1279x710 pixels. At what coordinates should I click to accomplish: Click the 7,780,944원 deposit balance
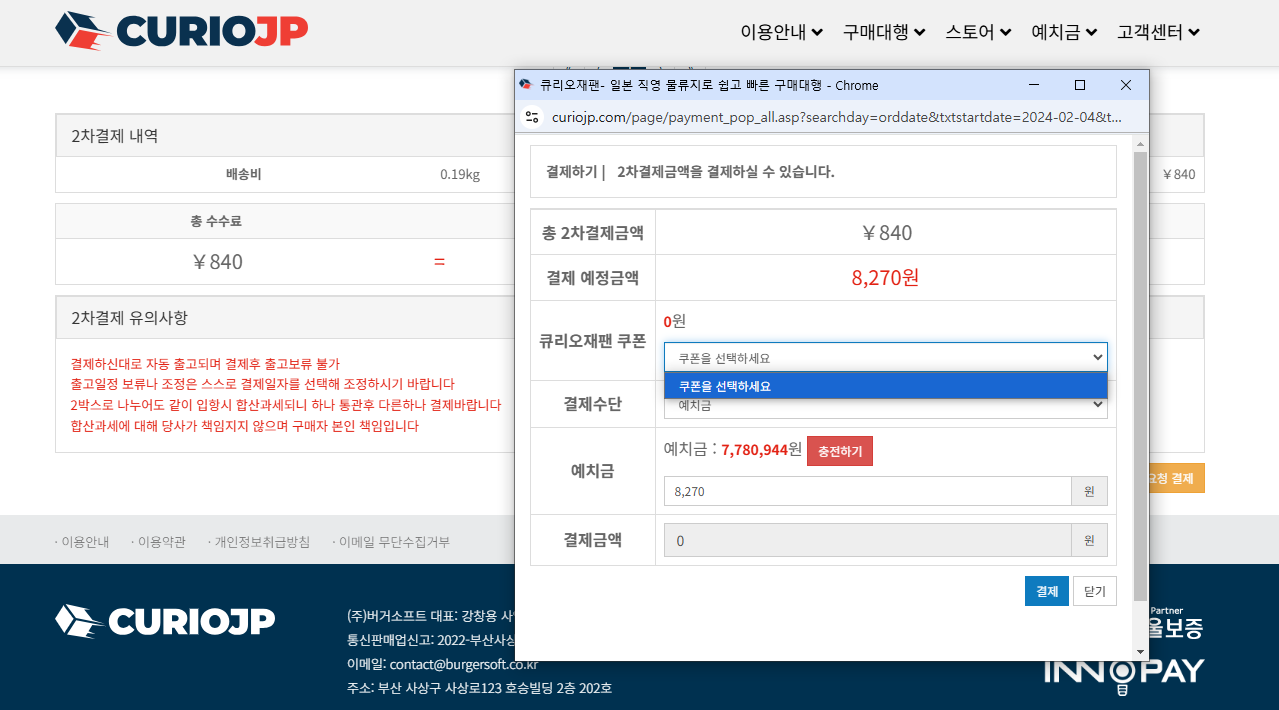click(x=762, y=450)
